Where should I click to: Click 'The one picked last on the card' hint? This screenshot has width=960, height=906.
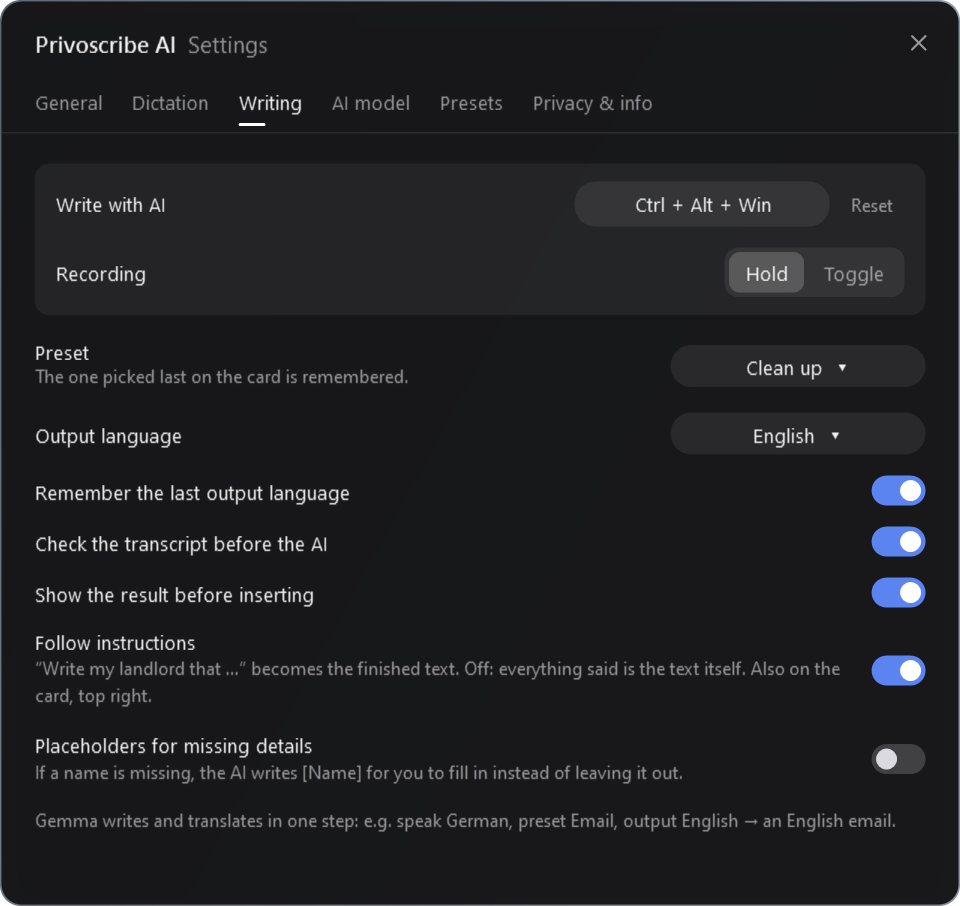coord(222,377)
